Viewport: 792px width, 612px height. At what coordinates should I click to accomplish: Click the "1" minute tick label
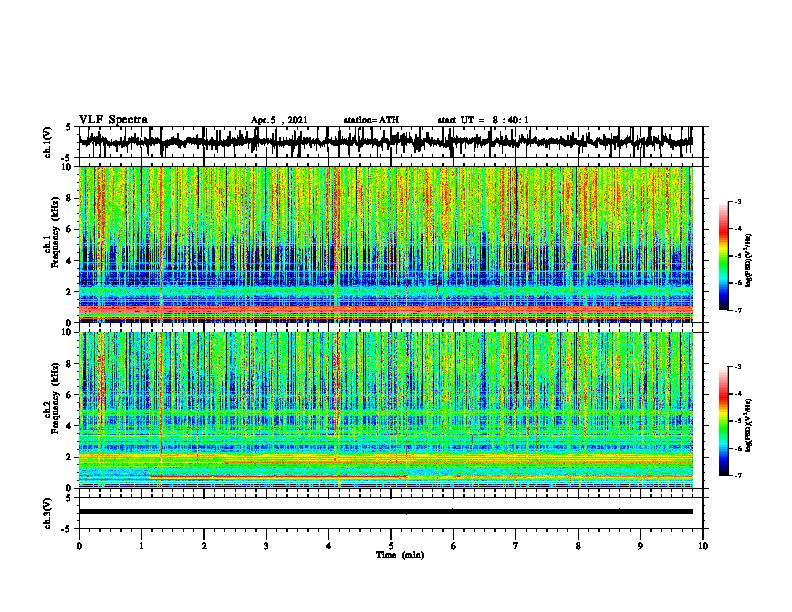coord(141,546)
